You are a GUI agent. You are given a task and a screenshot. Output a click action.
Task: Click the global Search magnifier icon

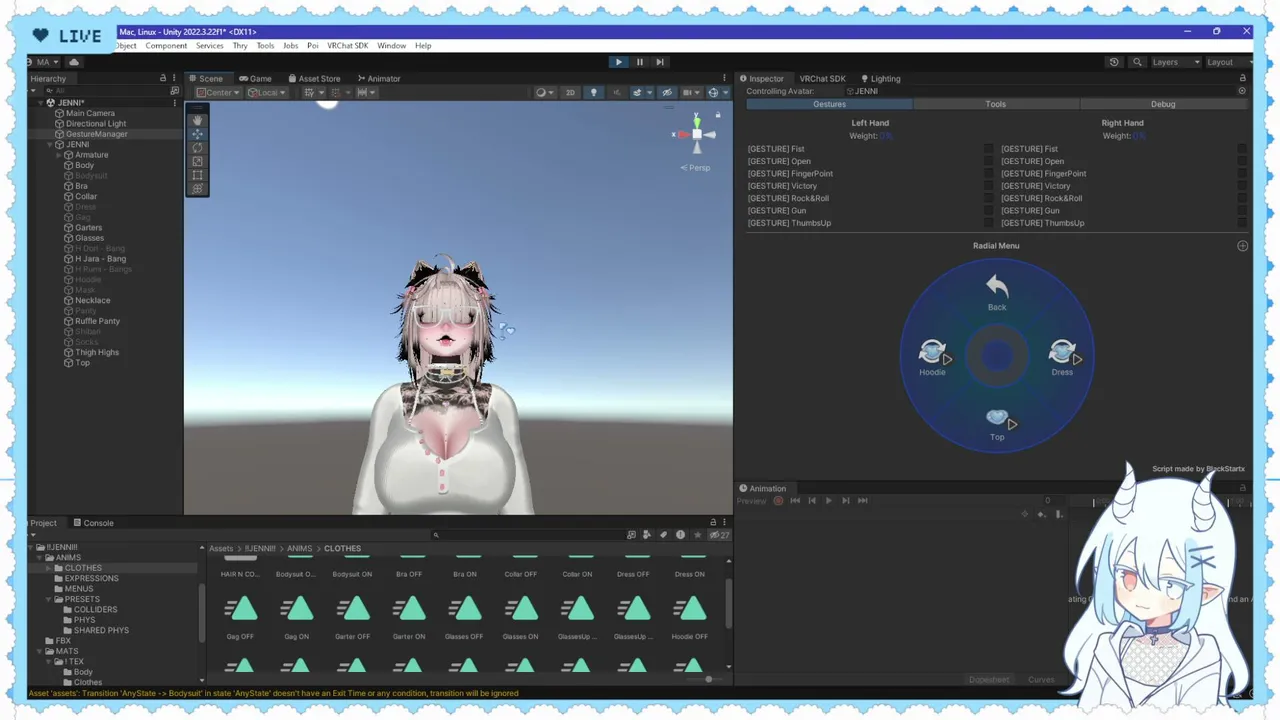point(1137,62)
